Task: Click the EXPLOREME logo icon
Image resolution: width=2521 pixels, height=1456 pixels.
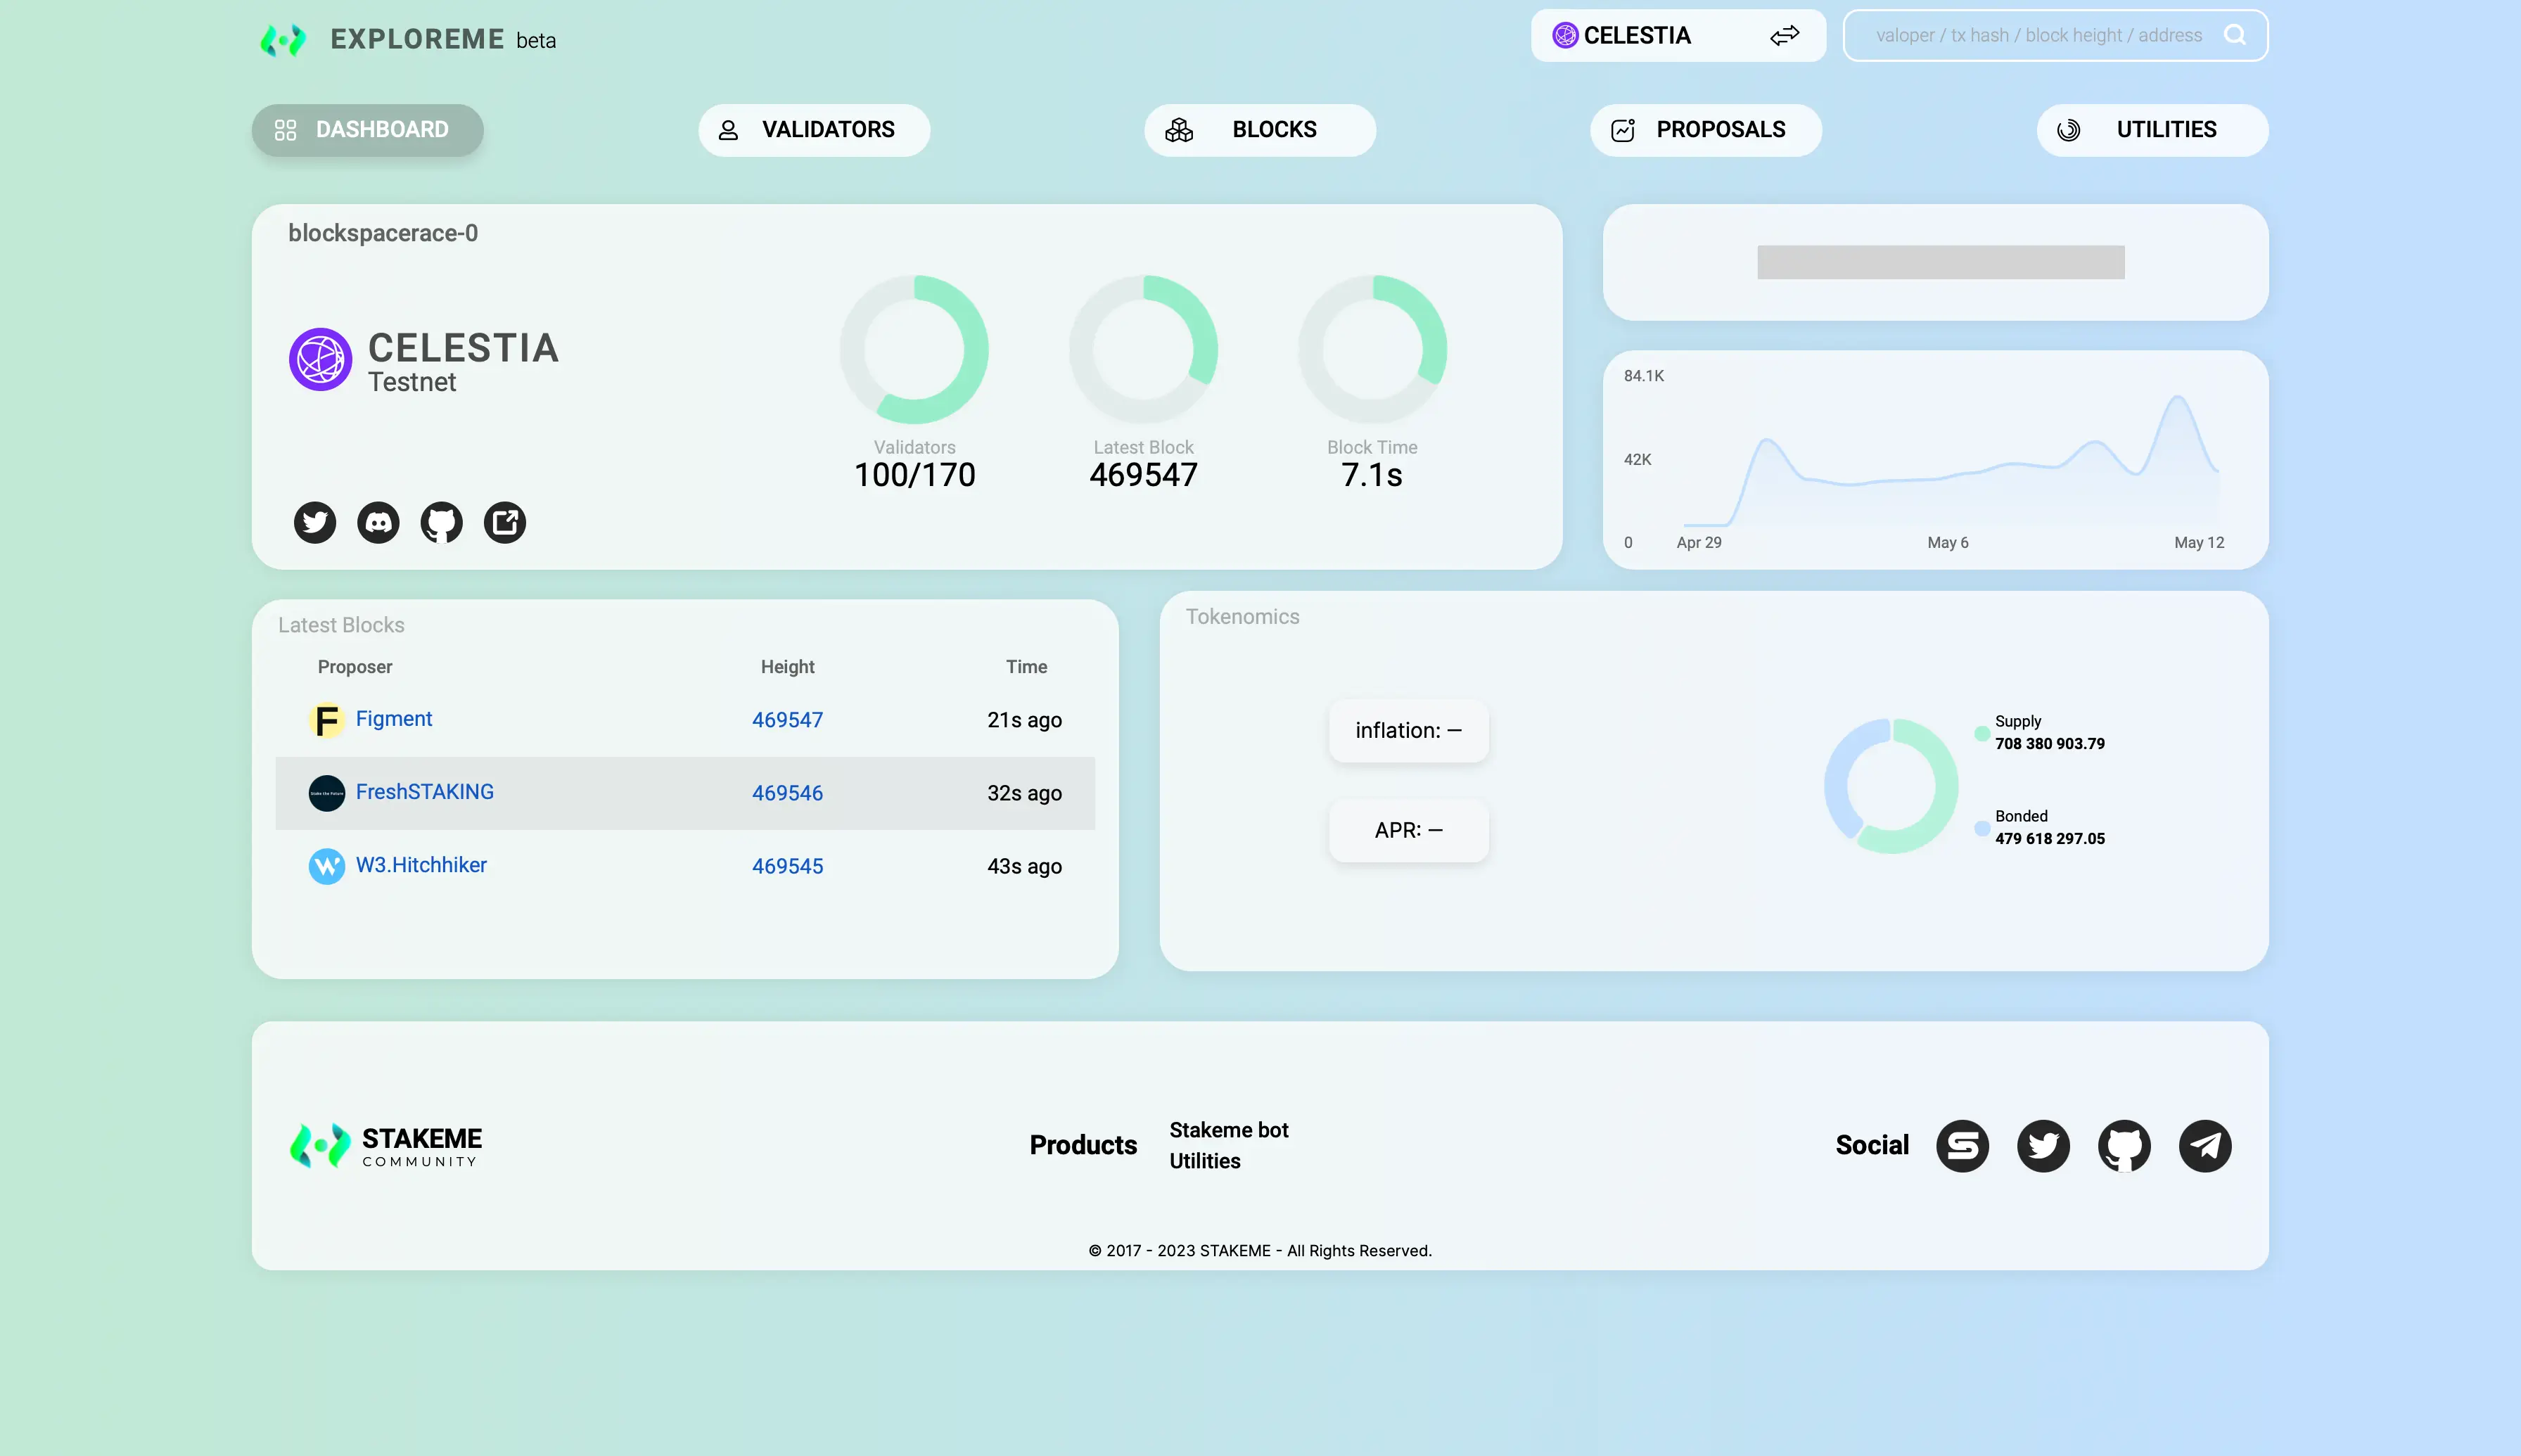Action: (x=283, y=40)
